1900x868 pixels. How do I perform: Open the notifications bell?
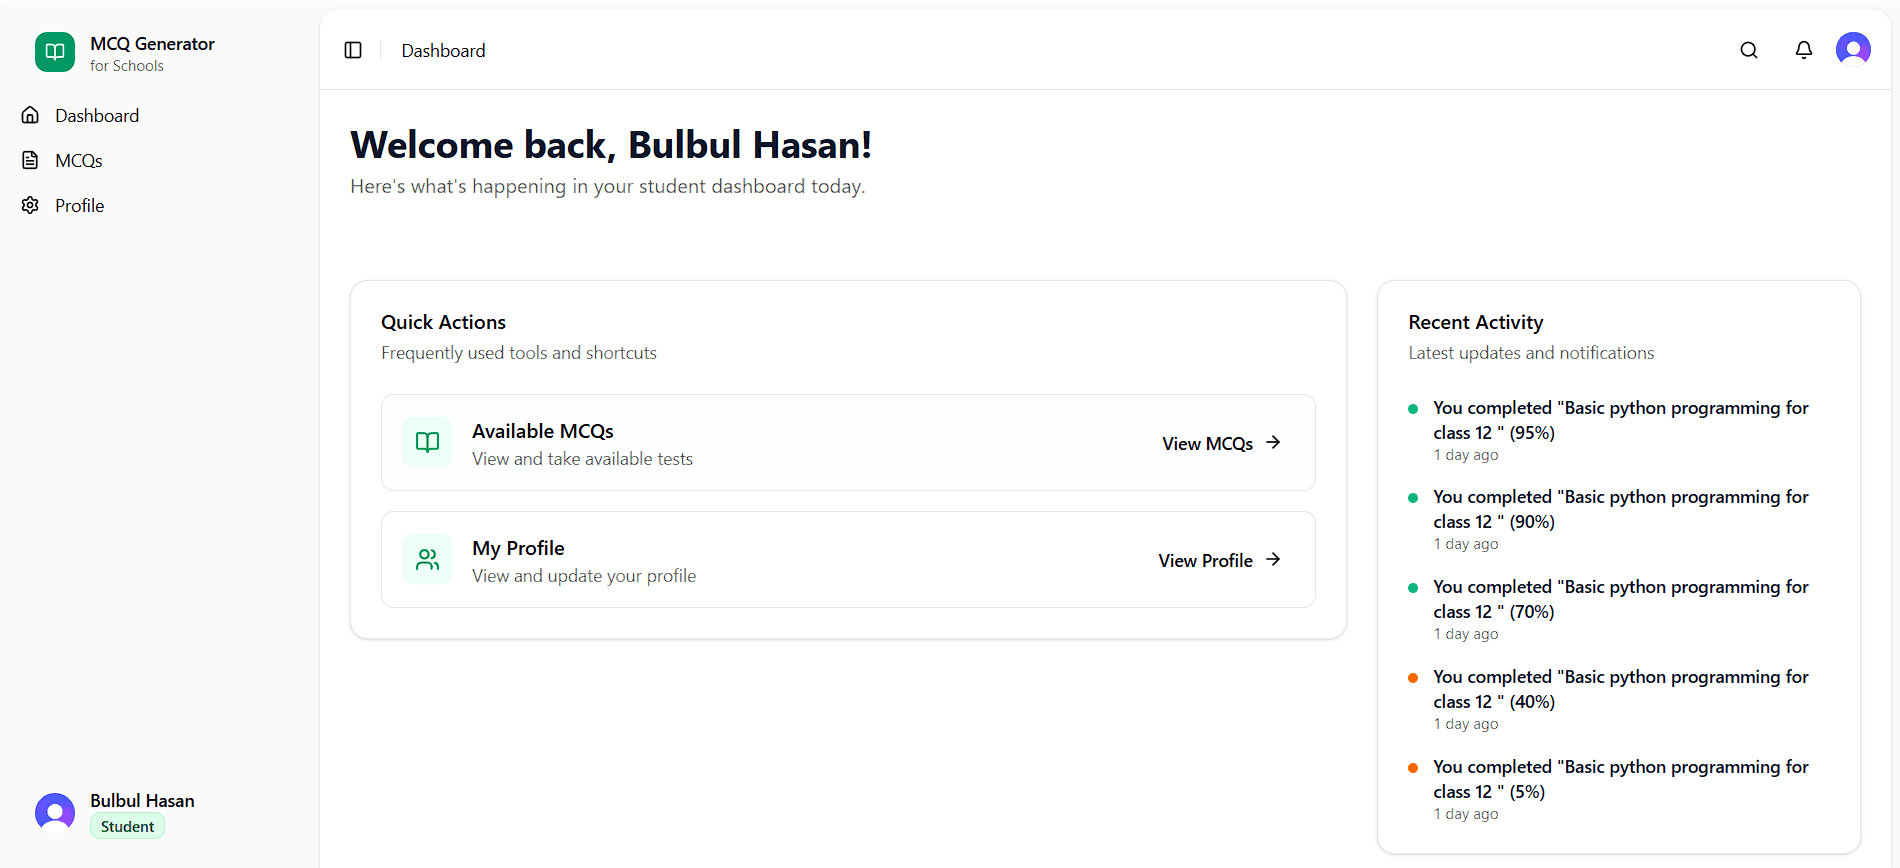click(1803, 50)
